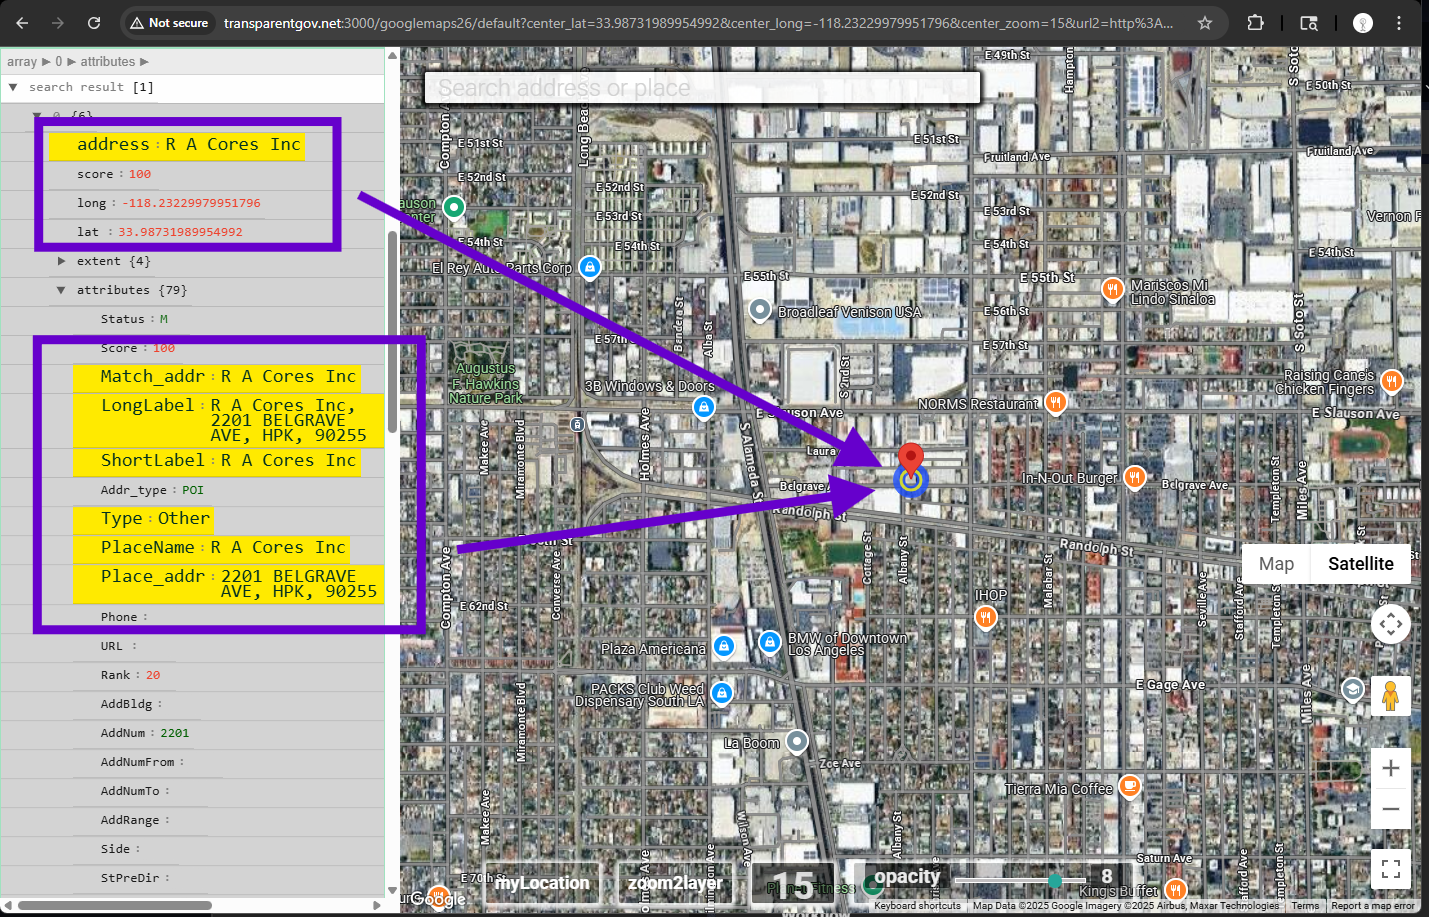1429x917 pixels.
Task: Toggle fullscreen map view
Action: (x=1390, y=869)
